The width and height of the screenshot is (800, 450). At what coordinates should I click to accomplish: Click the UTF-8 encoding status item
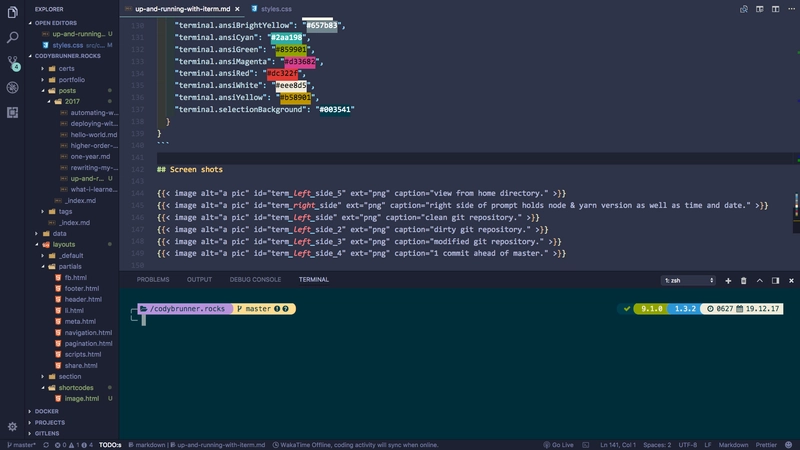(x=687, y=445)
